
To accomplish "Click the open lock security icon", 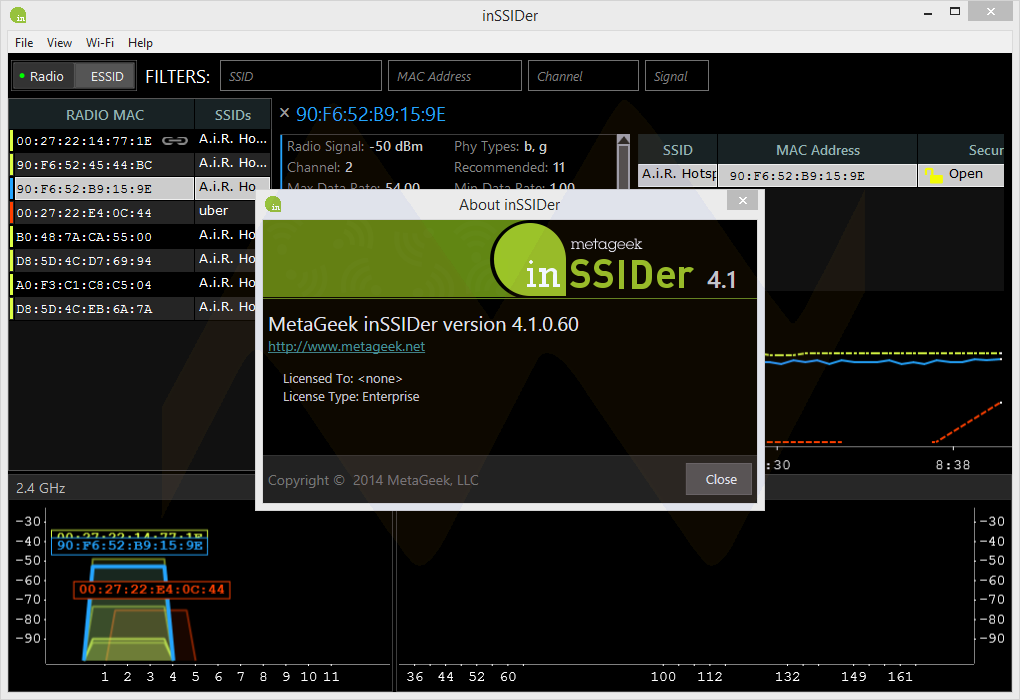I will tap(933, 175).
